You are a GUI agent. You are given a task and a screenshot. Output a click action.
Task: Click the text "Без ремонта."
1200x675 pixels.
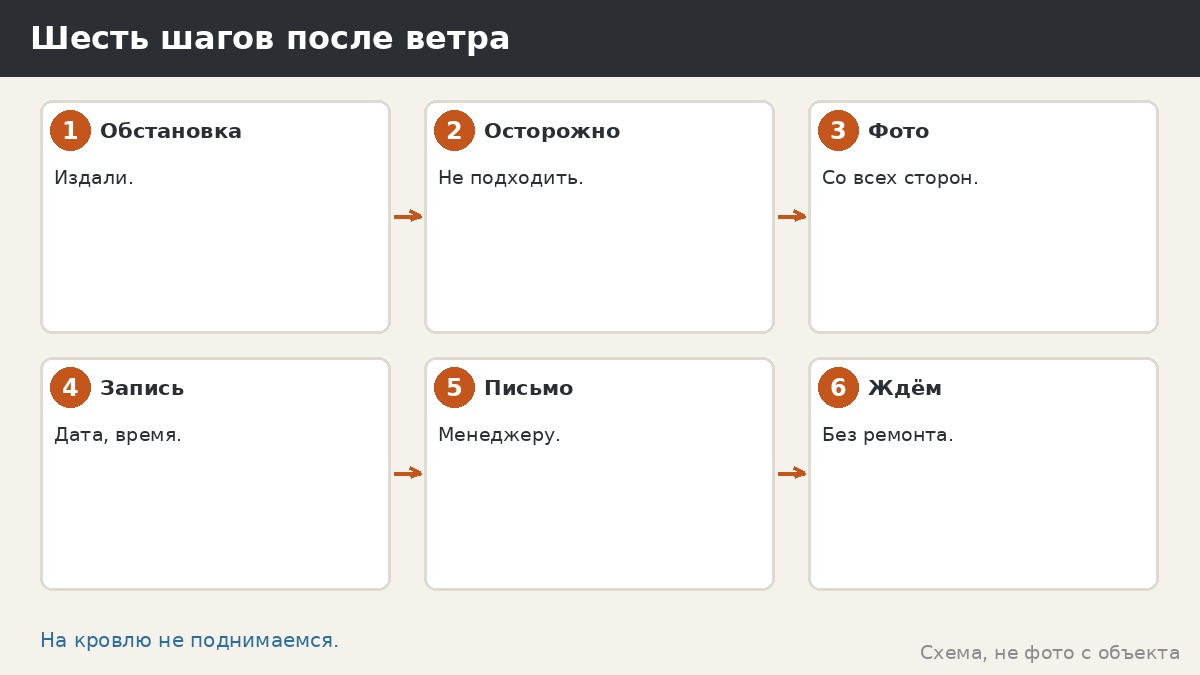tap(888, 435)
